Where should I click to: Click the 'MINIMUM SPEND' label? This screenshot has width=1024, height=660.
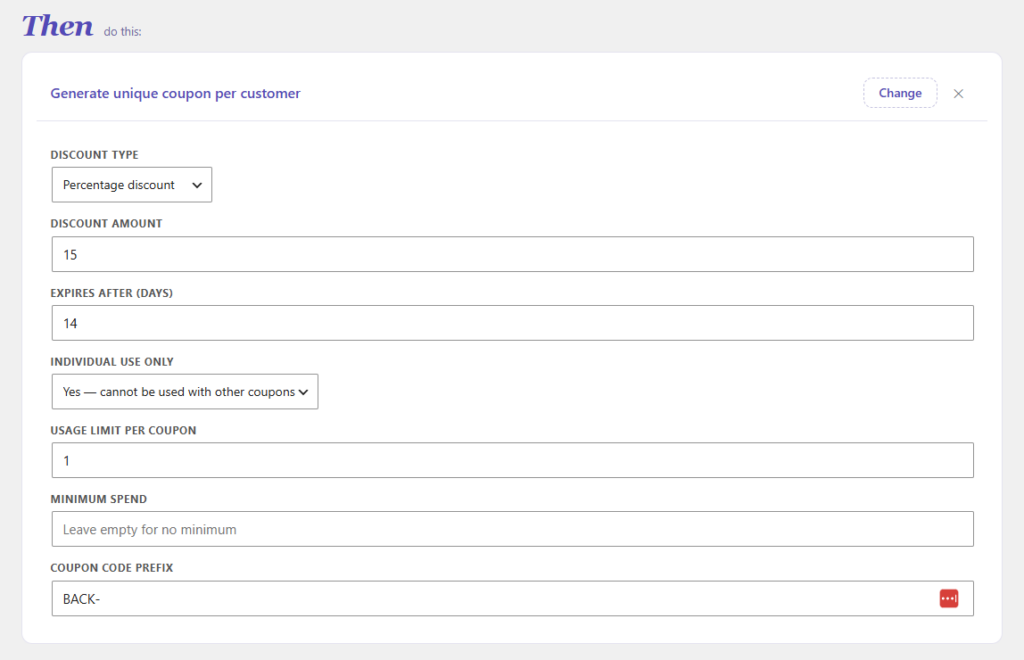[x=99, y=499]
